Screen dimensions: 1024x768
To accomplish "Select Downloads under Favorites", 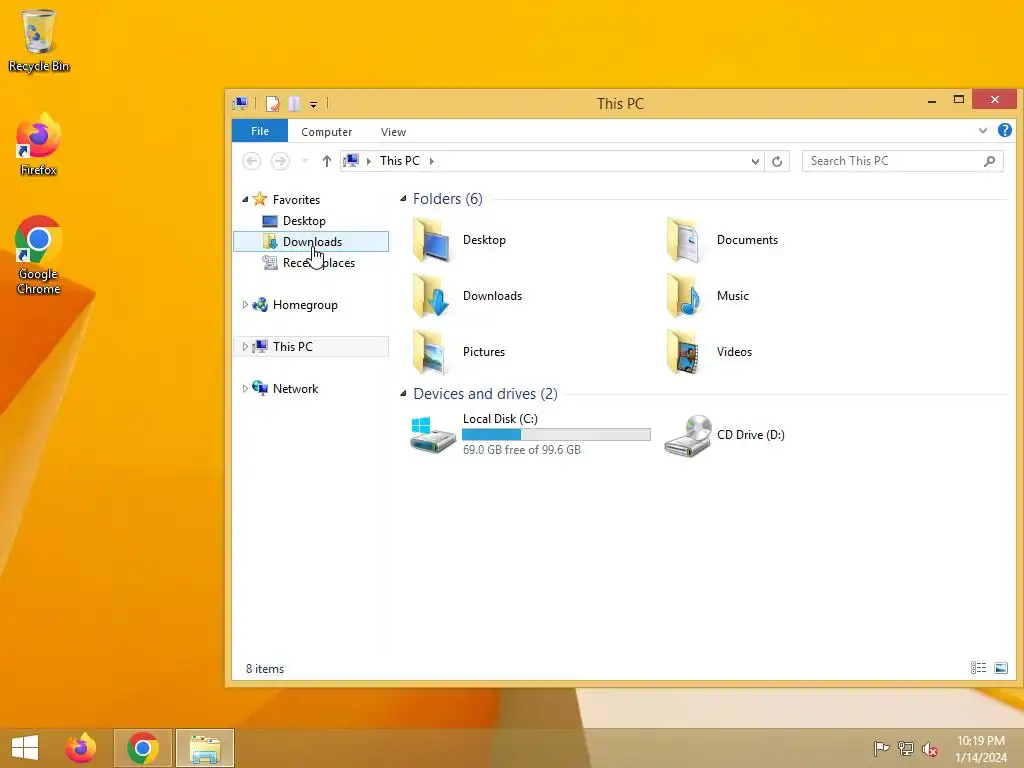I will click(311, 242).
